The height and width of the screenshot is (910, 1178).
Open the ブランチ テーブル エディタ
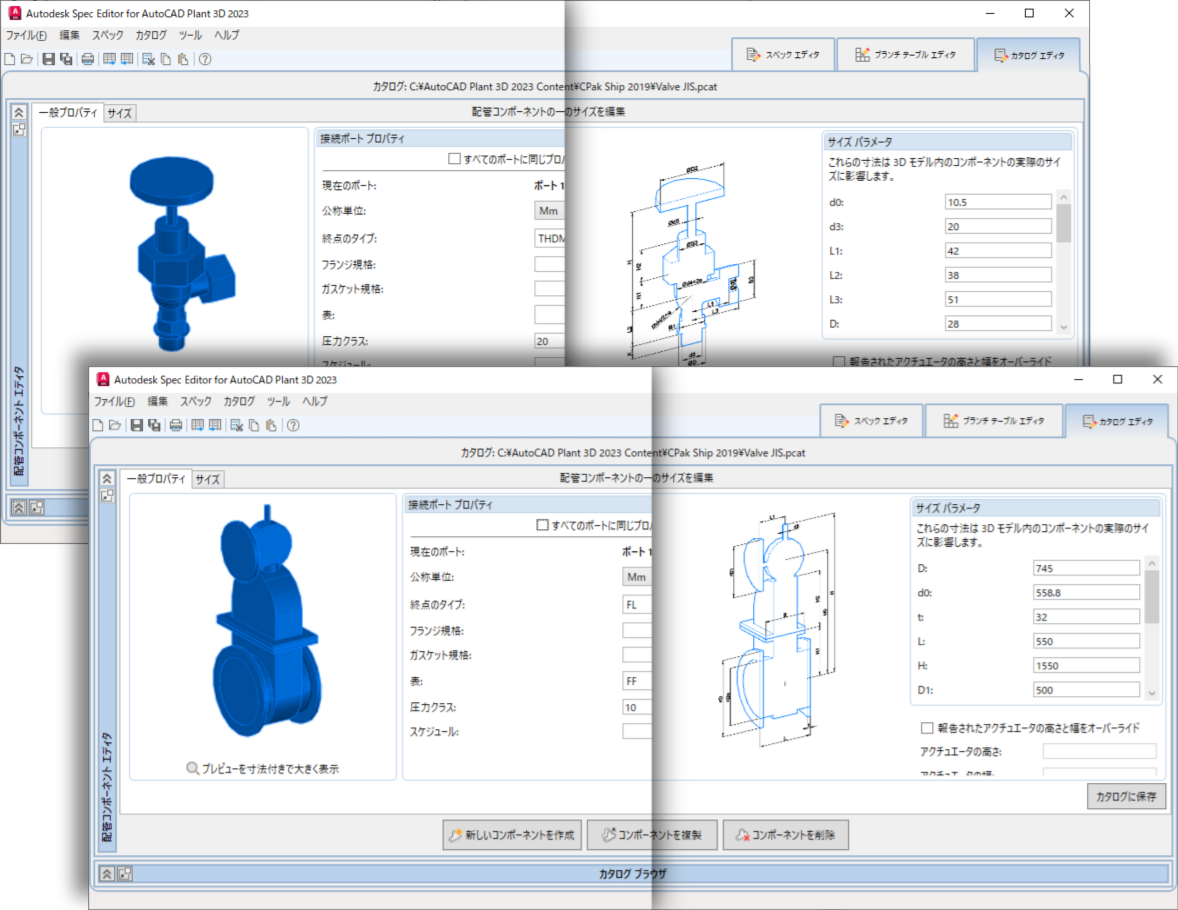994,420
